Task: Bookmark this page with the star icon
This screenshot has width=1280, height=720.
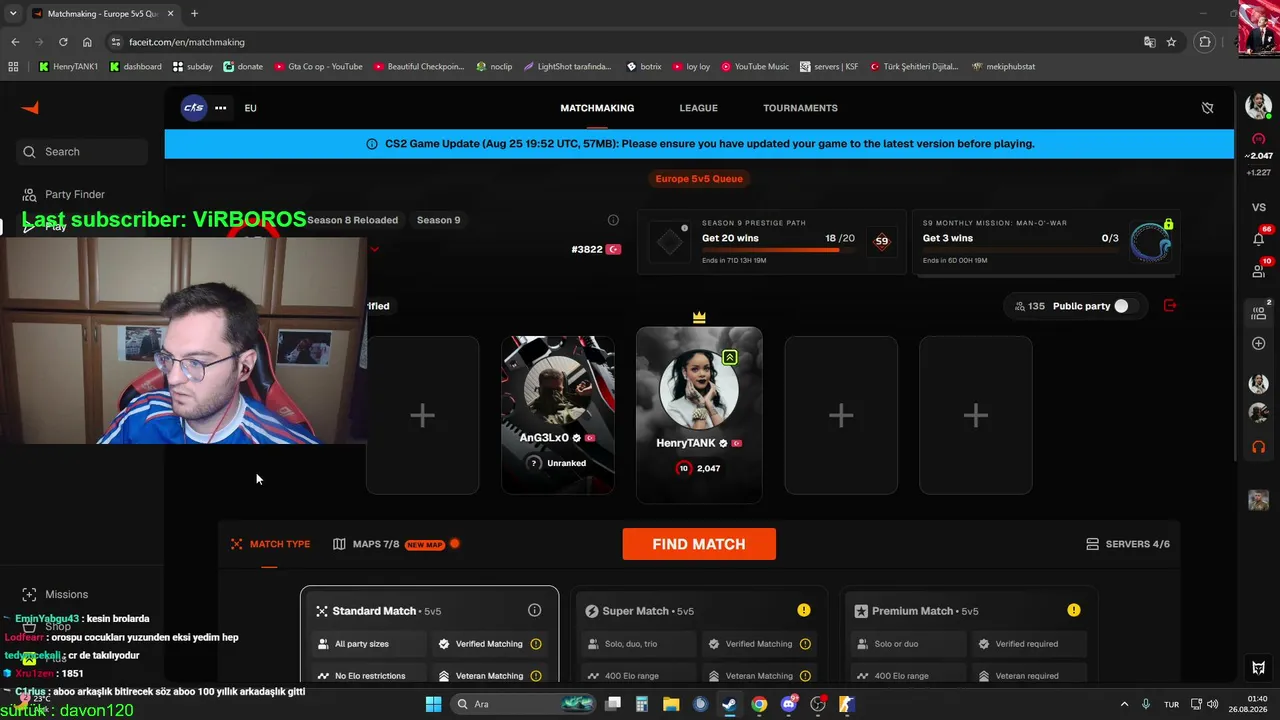Action: pyautogui.click(x=1171, y=42)
